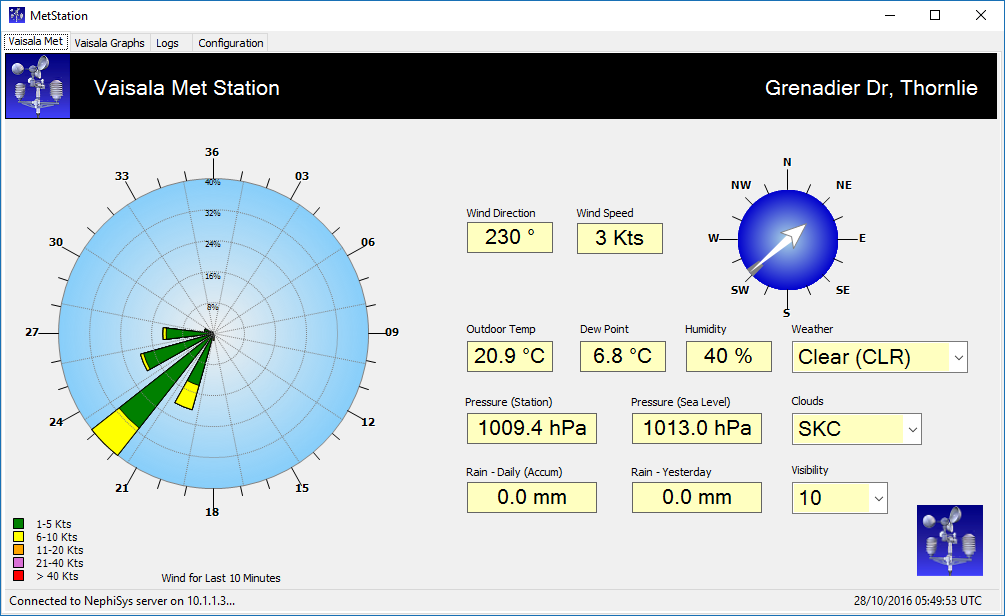Maximize the MetStation window
The image size is (1005, 616).
(x=935, y=15)
